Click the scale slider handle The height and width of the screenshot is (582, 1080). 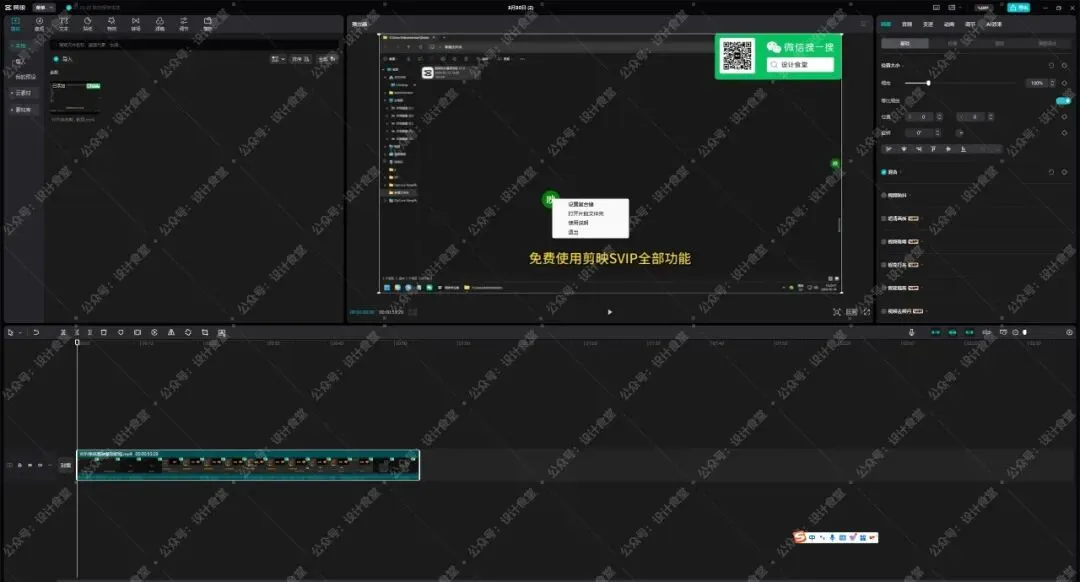pyautogui.click(x=928, y=83)
